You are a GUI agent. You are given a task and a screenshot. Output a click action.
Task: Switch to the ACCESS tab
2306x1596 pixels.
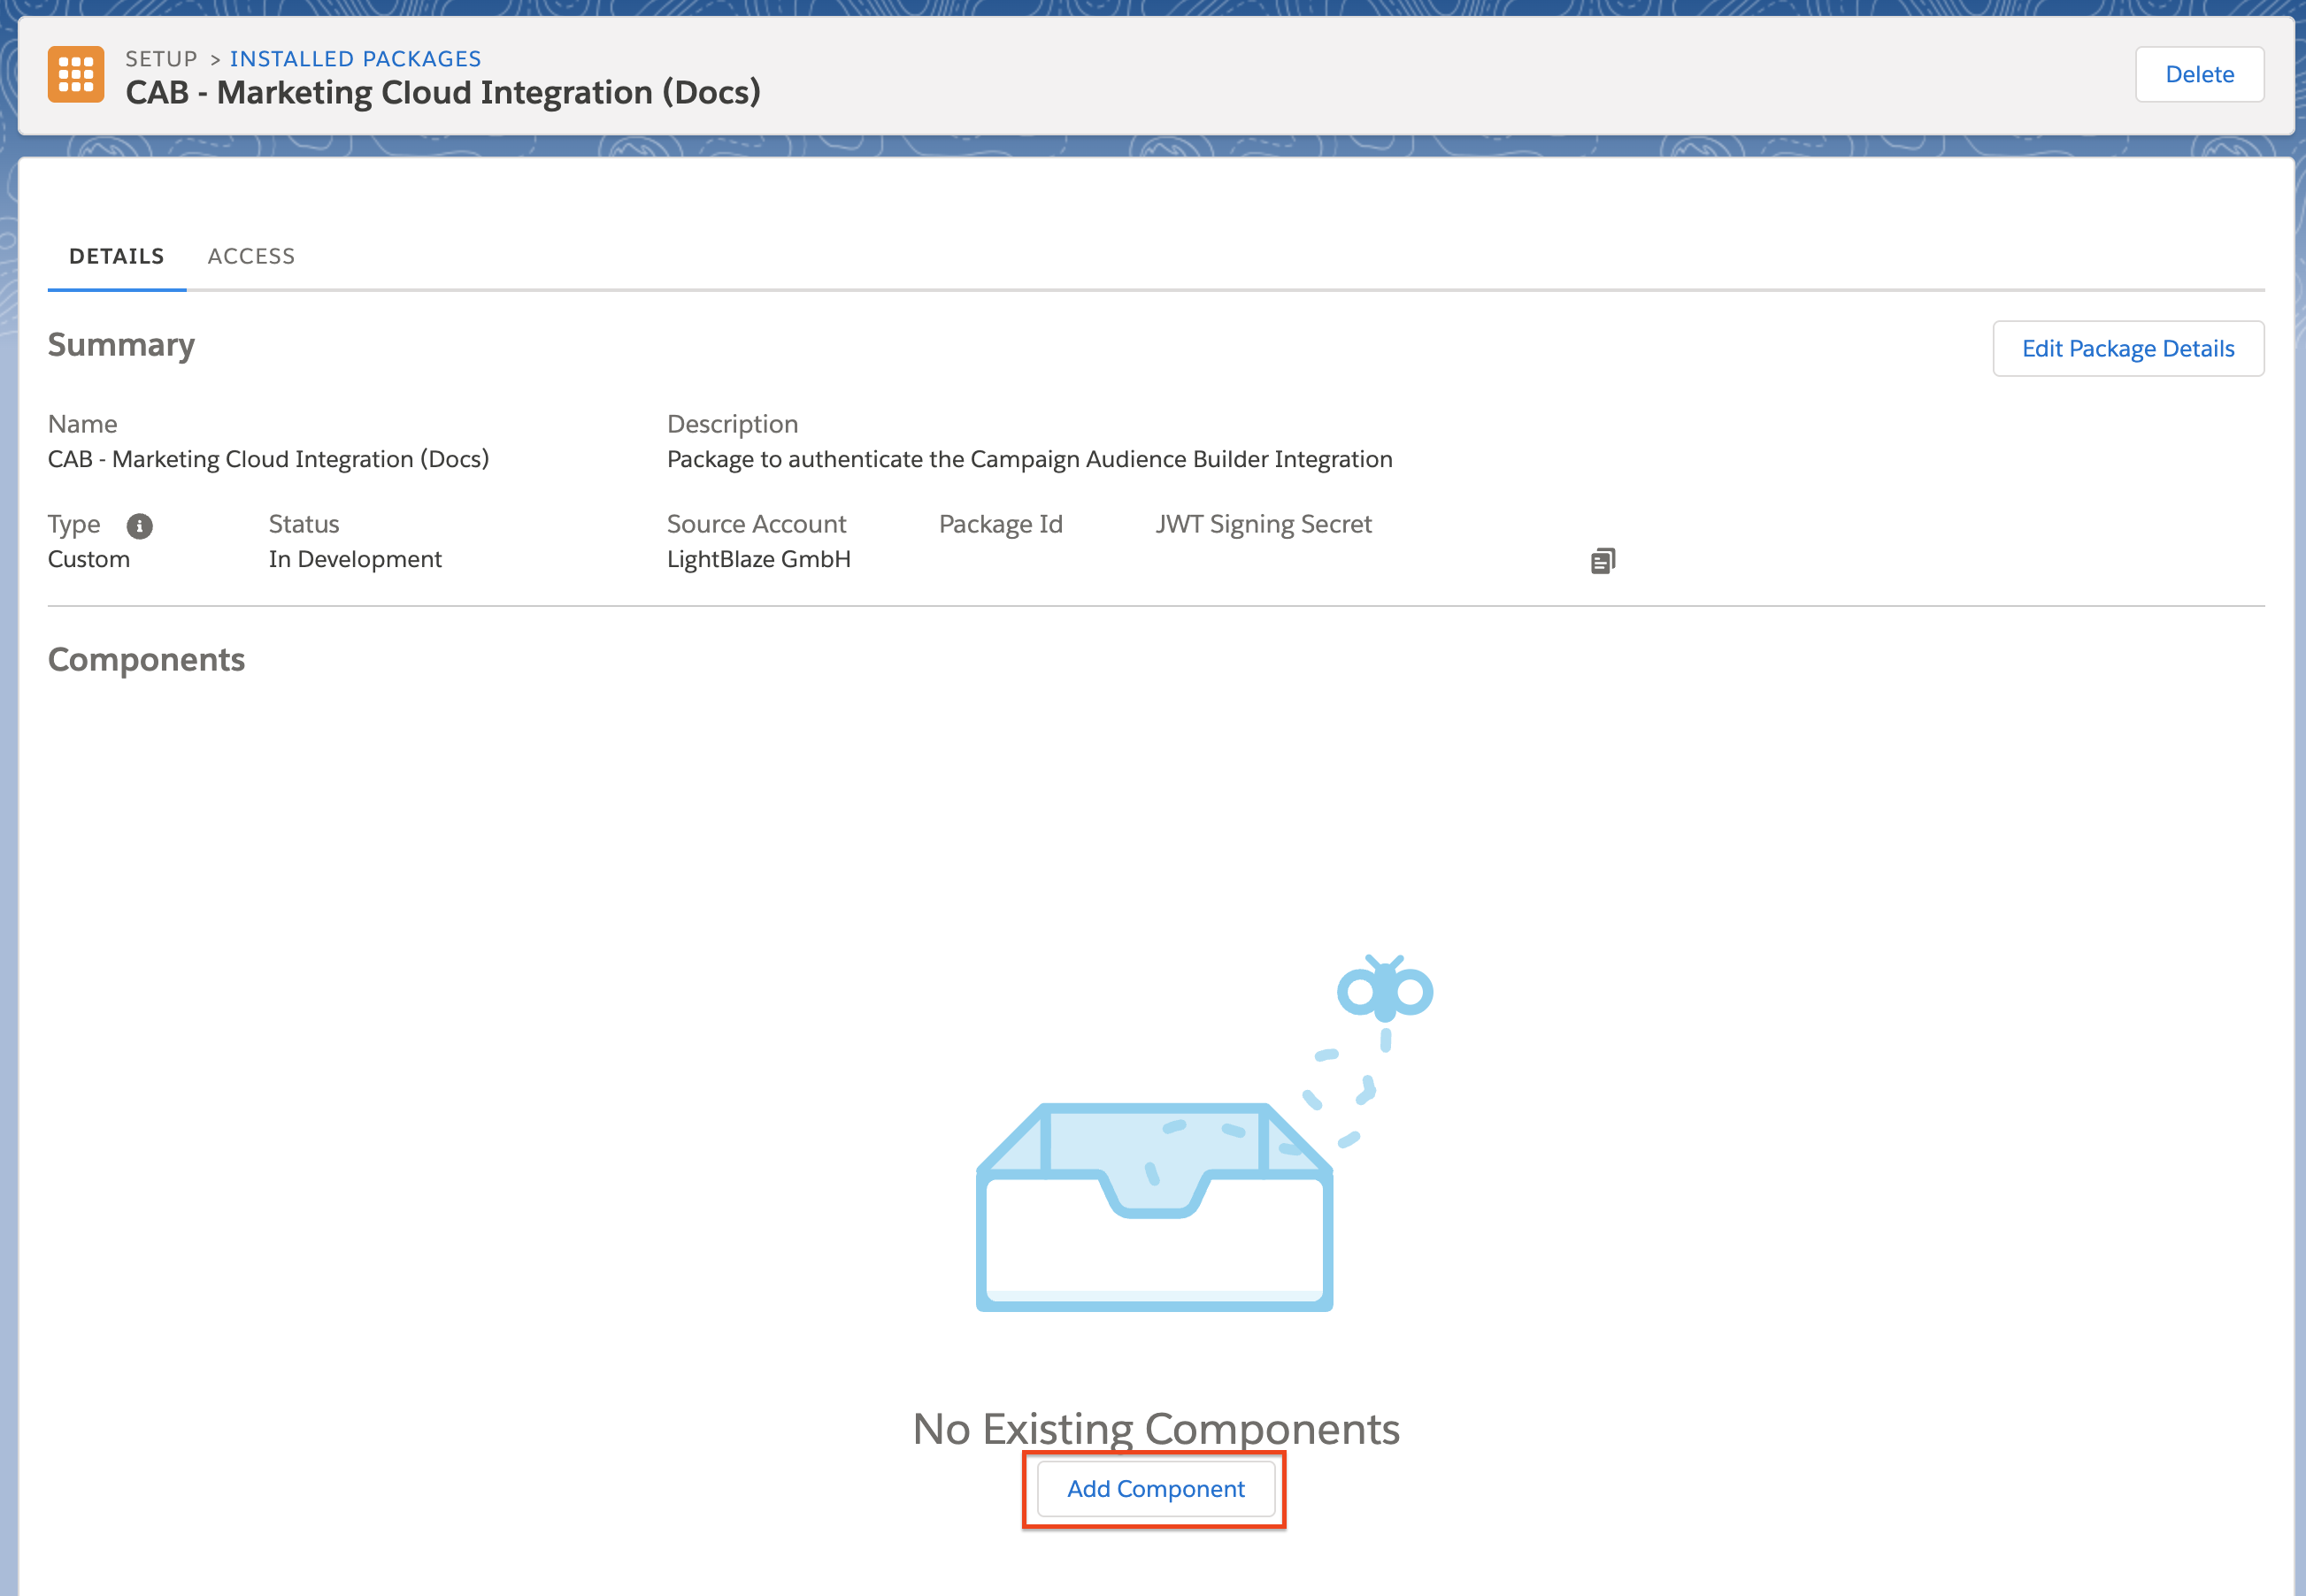(251, 256)
